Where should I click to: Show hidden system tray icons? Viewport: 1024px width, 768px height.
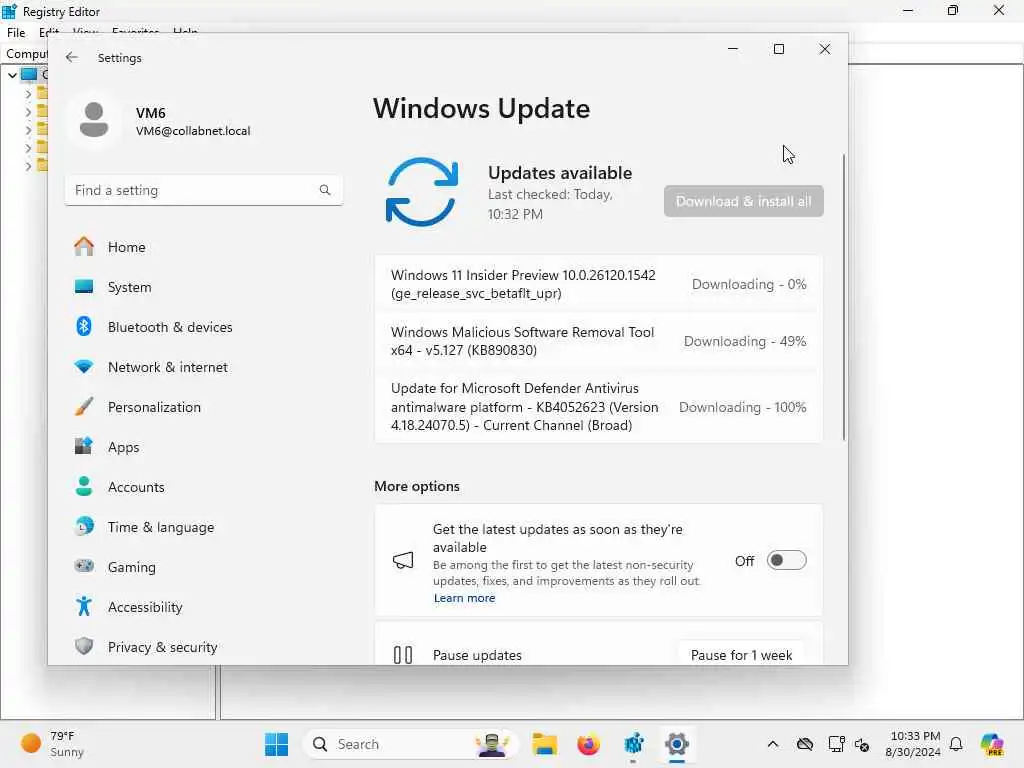click(773, 744)
